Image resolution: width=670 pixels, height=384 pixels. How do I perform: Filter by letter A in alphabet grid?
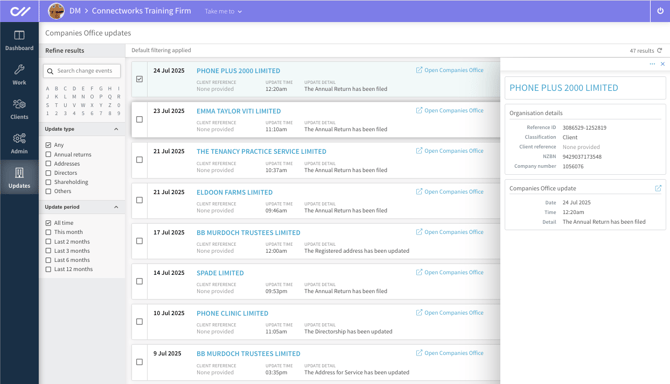(x=47, y=88)
